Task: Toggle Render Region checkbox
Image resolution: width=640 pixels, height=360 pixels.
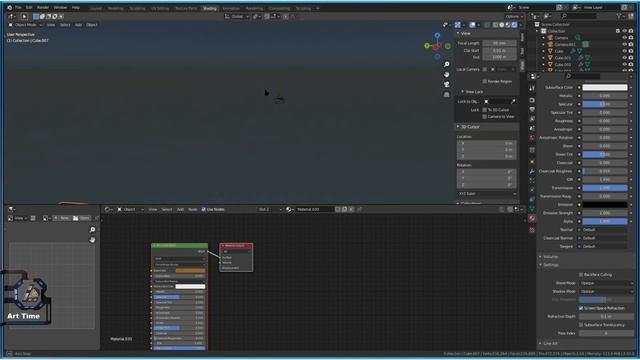Action: (484, 81)
